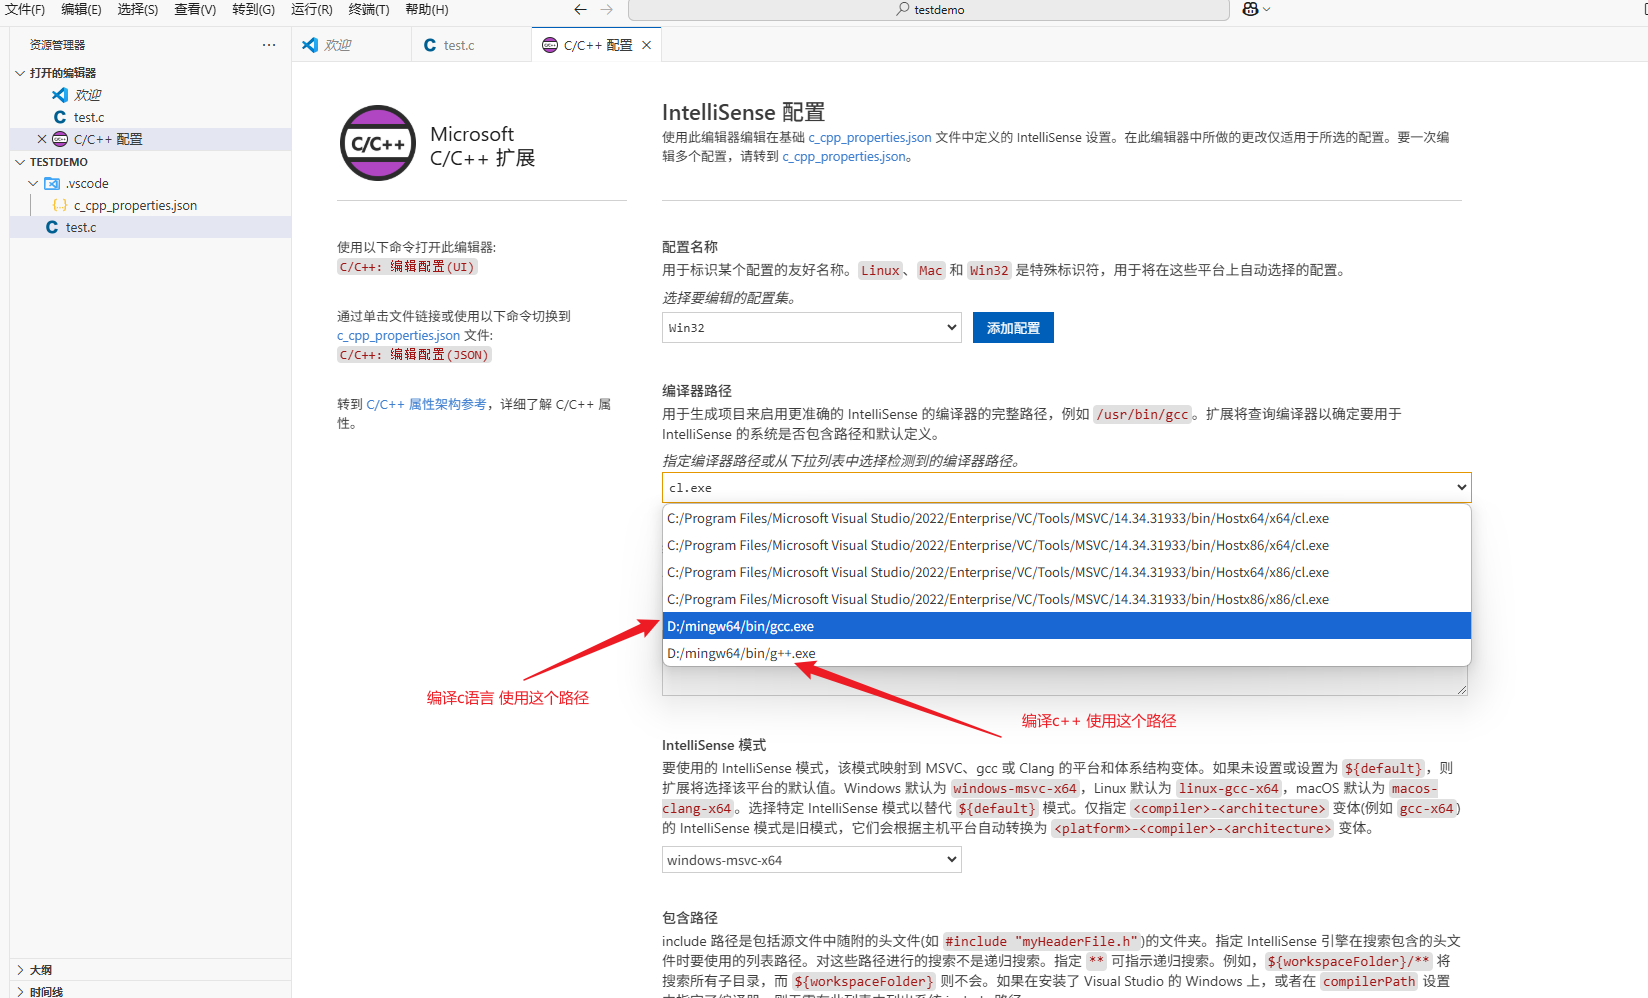Image resolution: width=1648 pixels, height=998 pixels.
Task: Click the search icon in command center
Action: tap(903, 9)
